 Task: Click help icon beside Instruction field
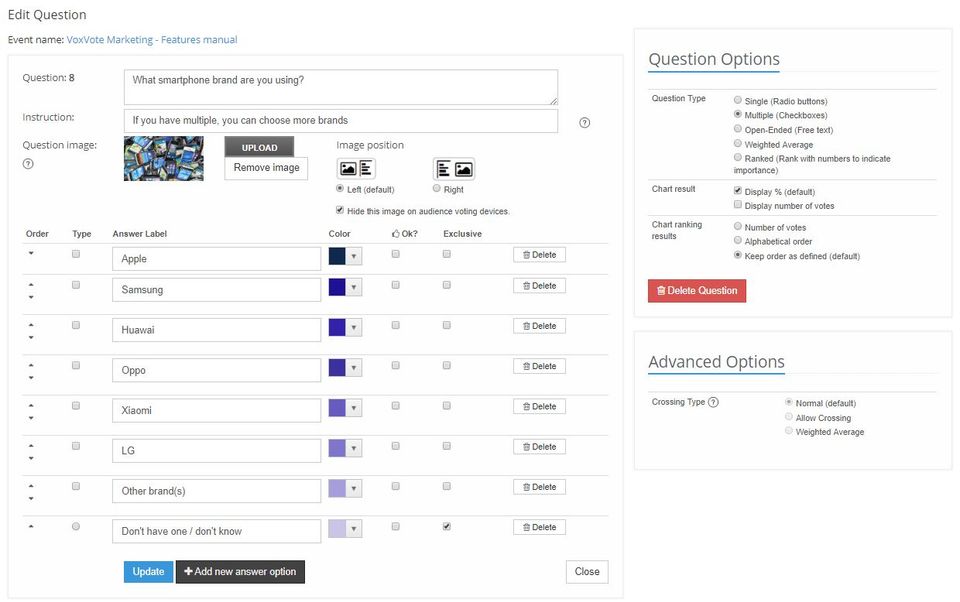point(585,123)
